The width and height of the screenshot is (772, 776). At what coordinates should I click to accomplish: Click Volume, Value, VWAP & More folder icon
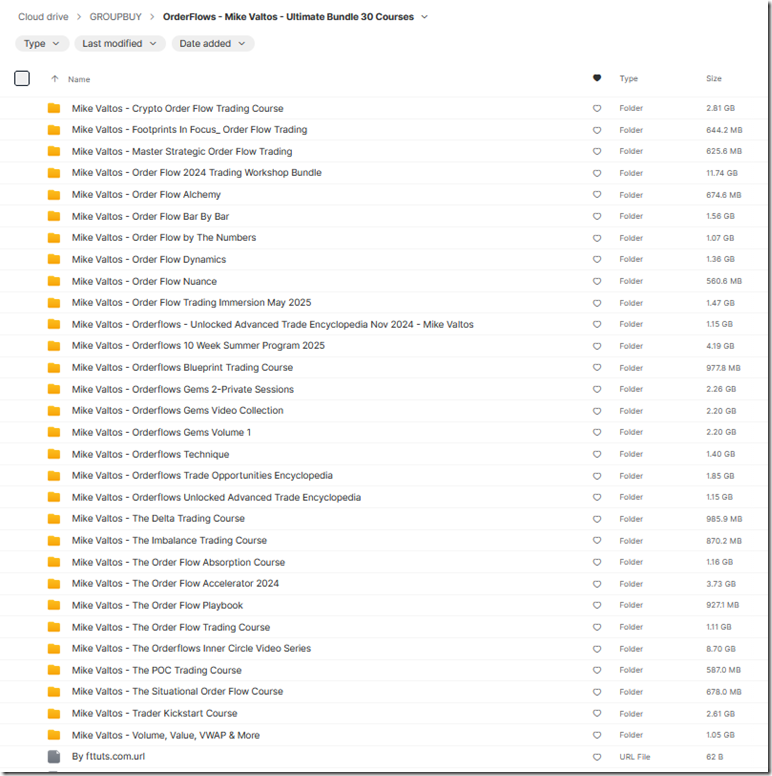[54, 735]
